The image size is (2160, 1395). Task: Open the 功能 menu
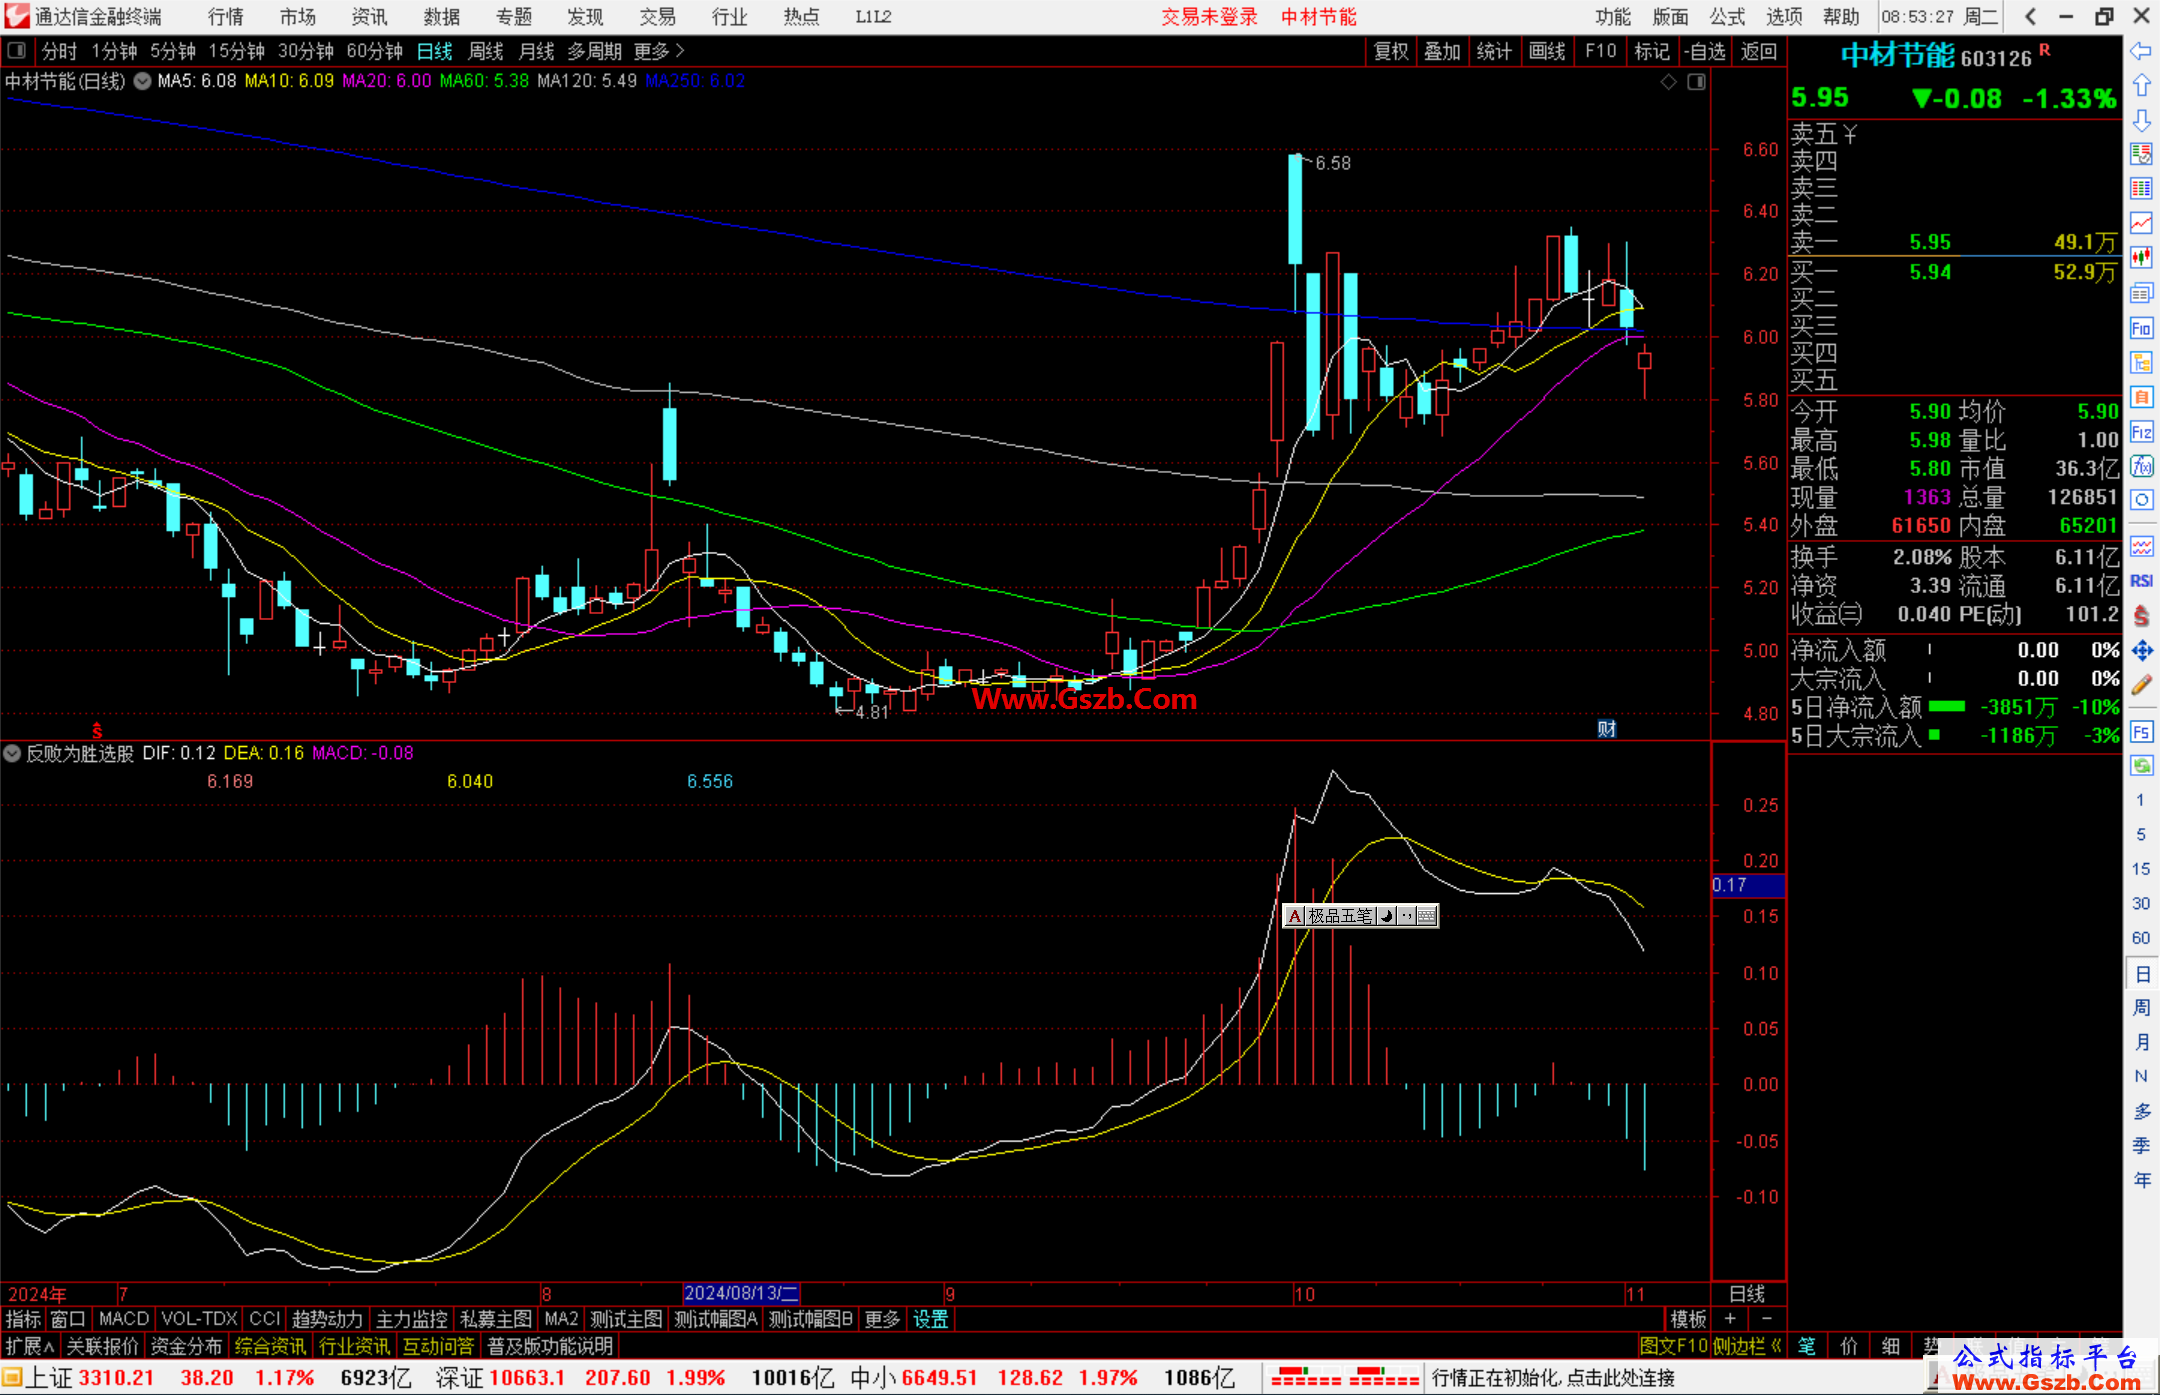click(x=1613, y=17)
